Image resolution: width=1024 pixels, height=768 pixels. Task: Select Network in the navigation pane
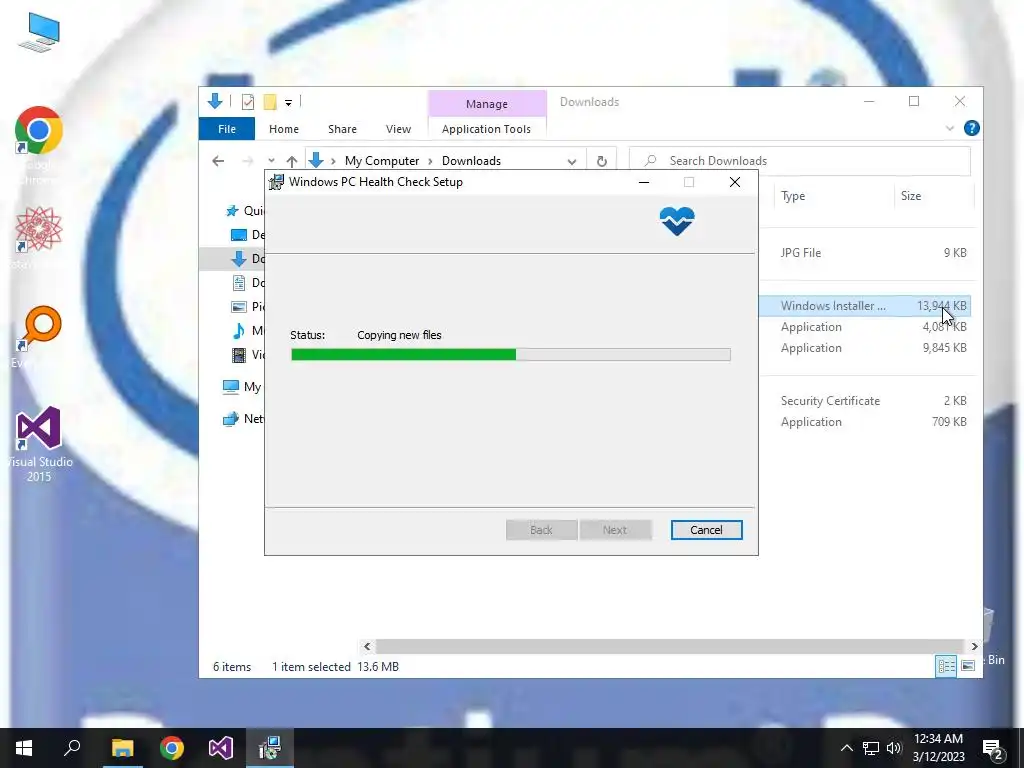tap(242, 419)
